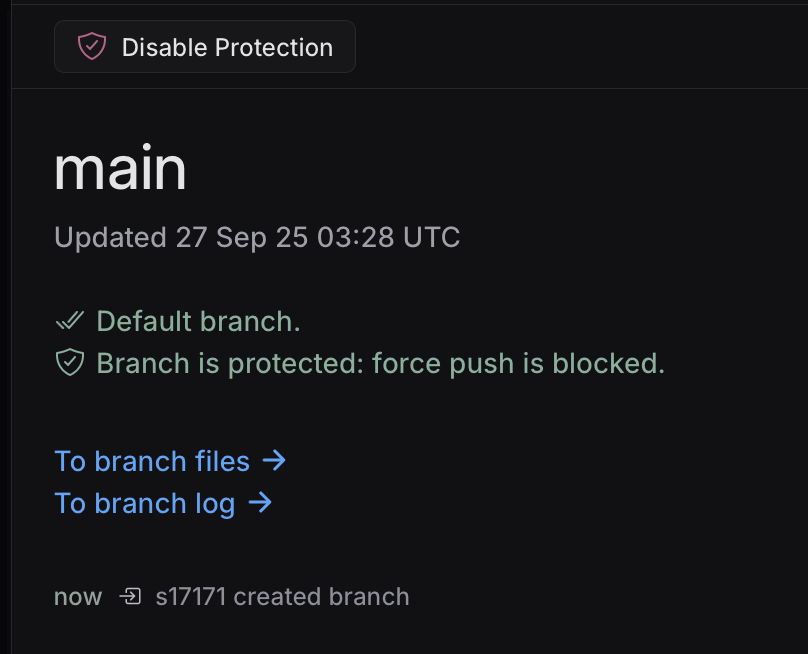The height and width of the screenshot is (654, 808).
Task: Click the double checkmark Default branch icon
Action: click(69, 321)
